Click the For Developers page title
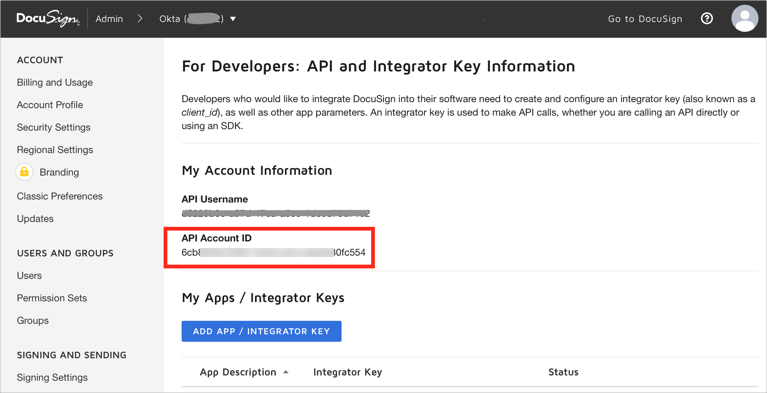 [x=378, y=66]
